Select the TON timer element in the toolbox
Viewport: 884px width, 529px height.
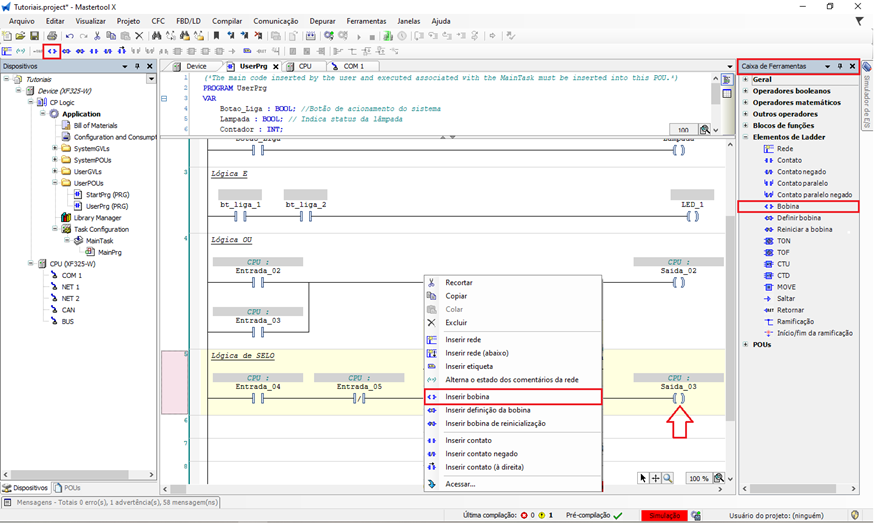click(x=783, y=241)
